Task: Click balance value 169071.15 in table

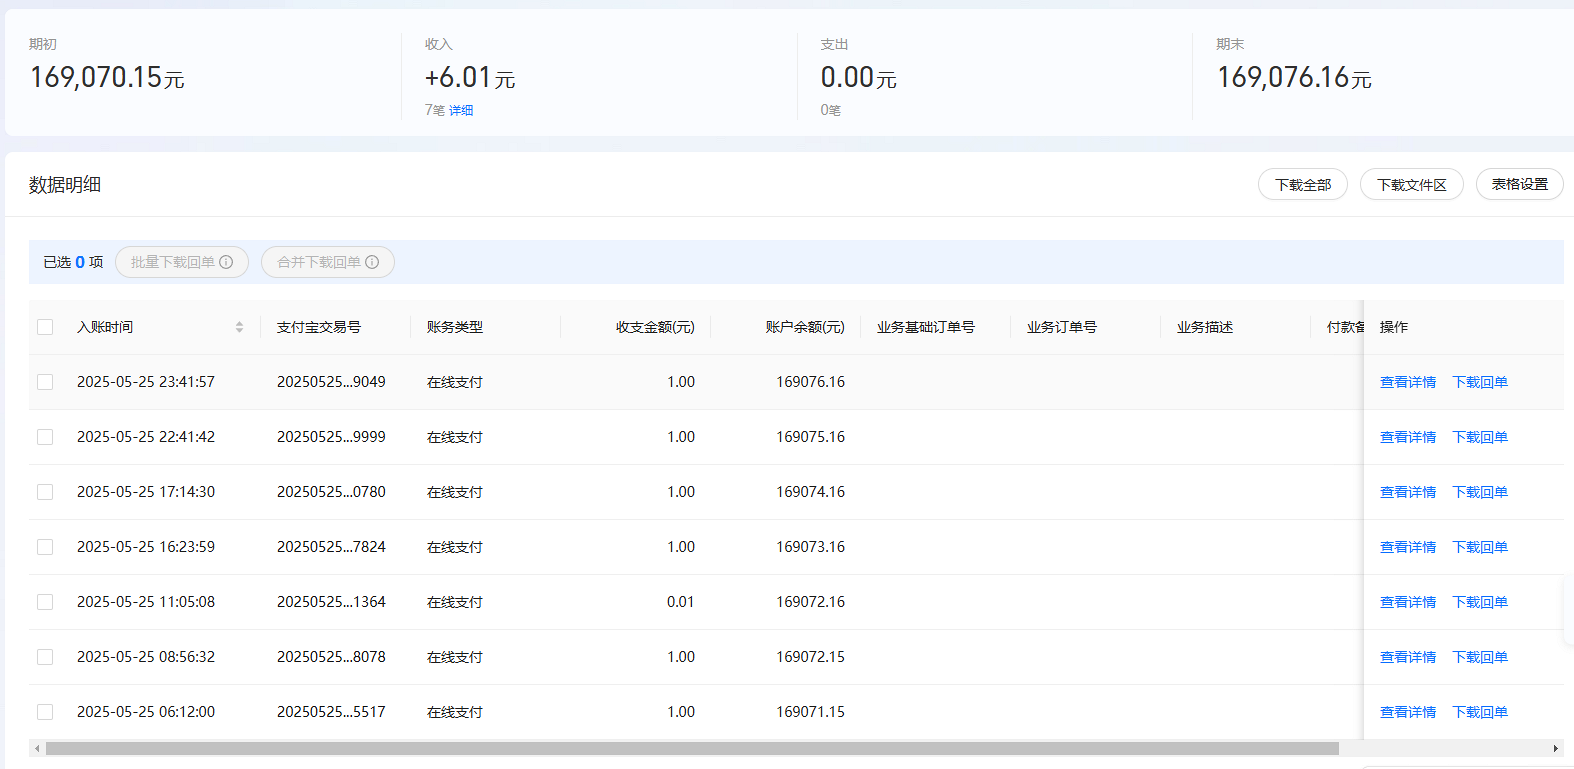Action: coord(811,712)
